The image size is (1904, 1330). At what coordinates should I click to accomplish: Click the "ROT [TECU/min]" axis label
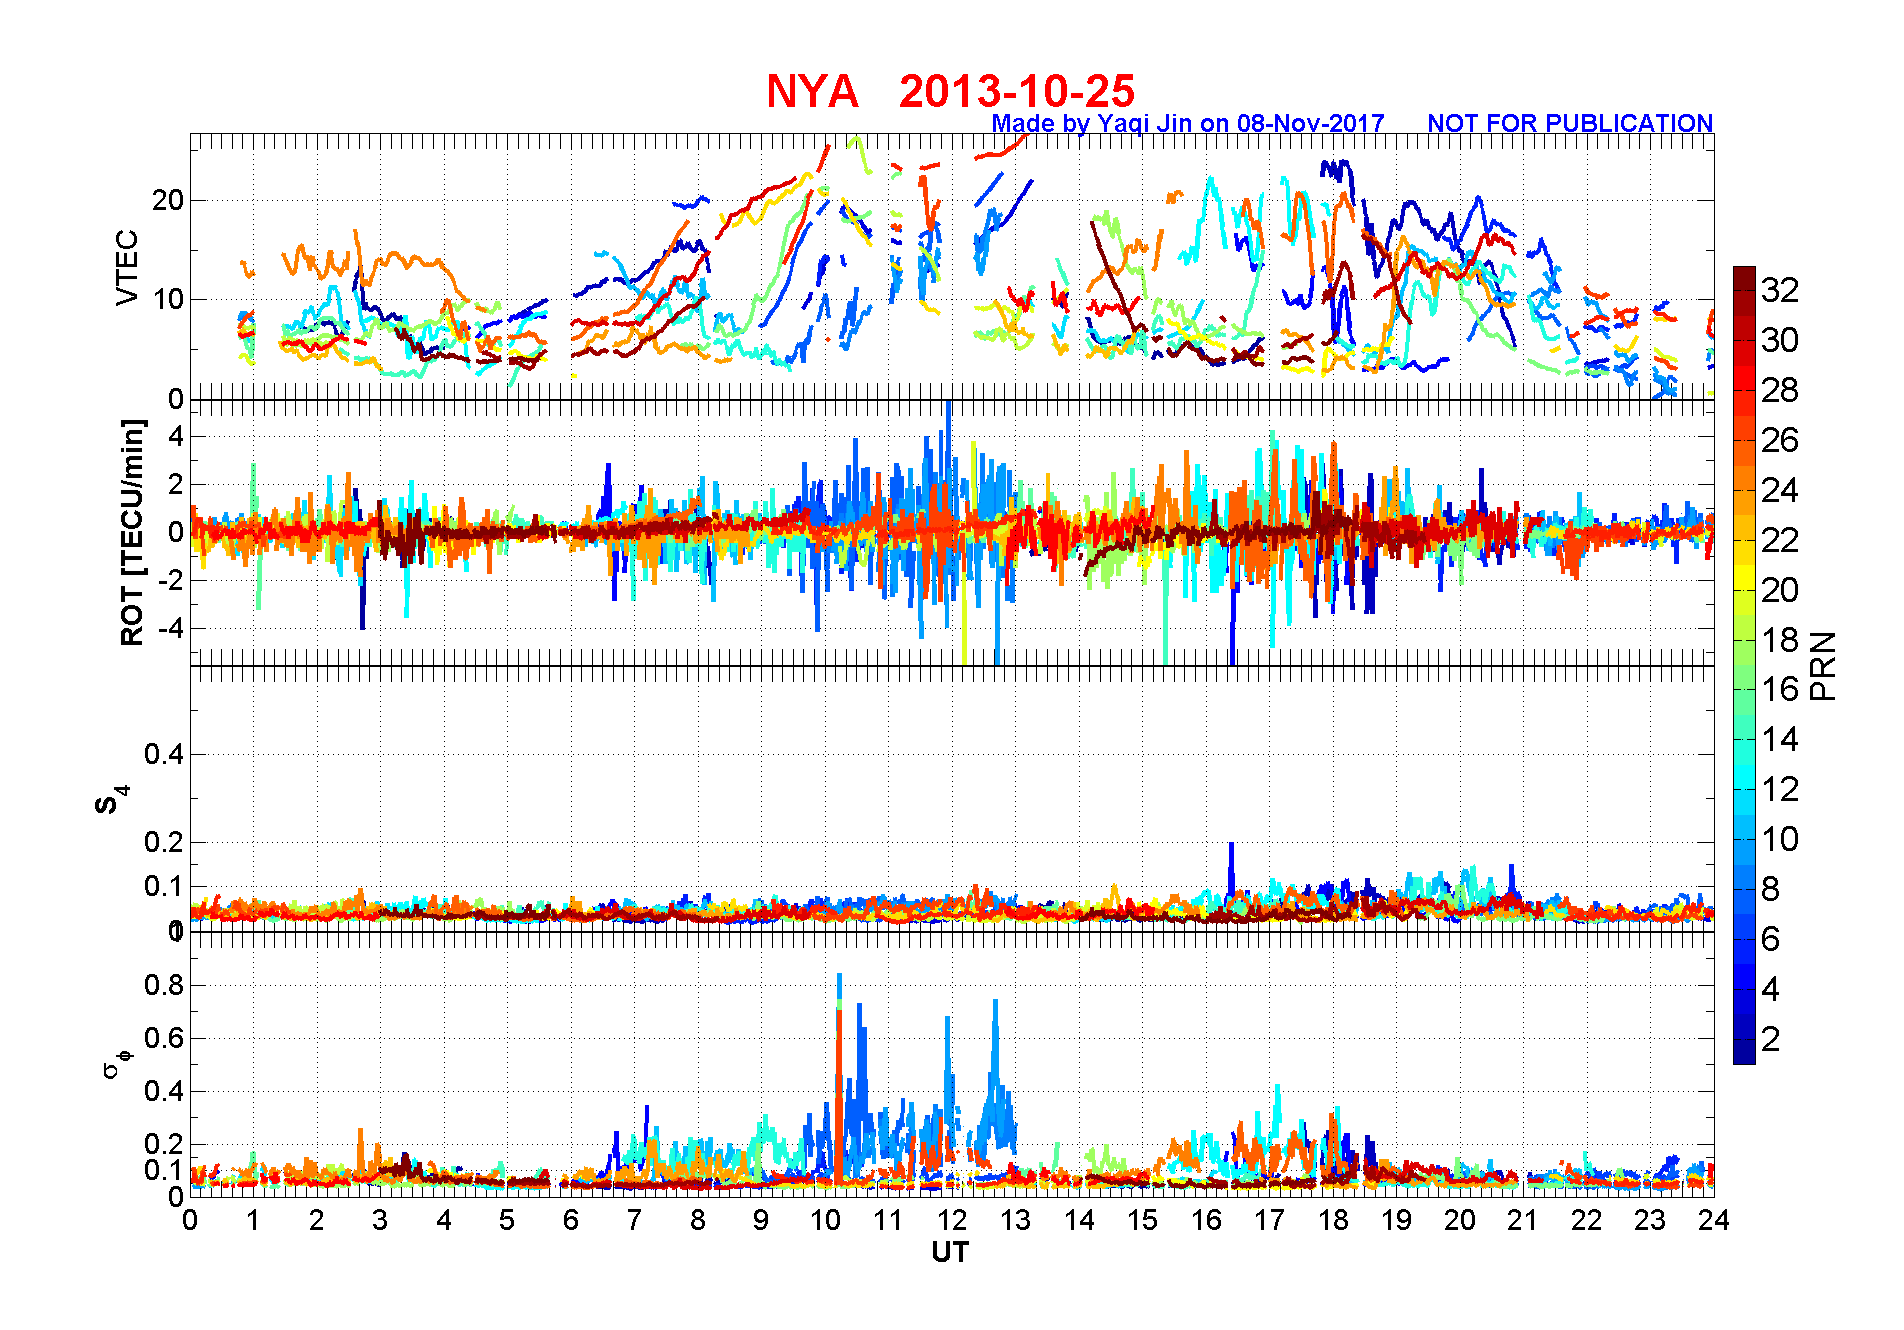(x=131, y=532)
